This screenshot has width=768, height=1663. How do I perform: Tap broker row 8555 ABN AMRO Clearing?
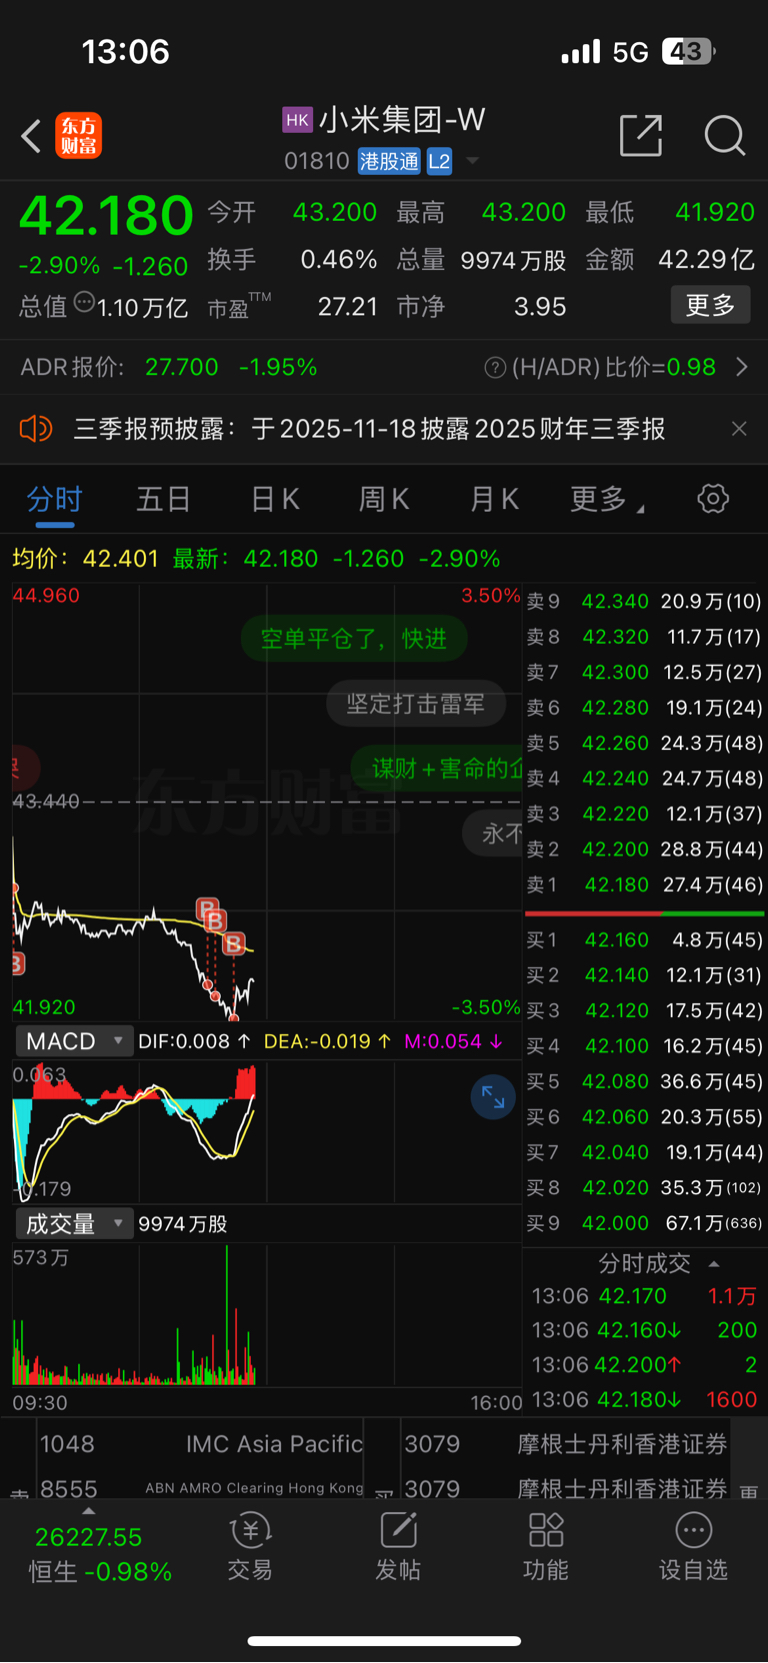[x=201, y=1488]
